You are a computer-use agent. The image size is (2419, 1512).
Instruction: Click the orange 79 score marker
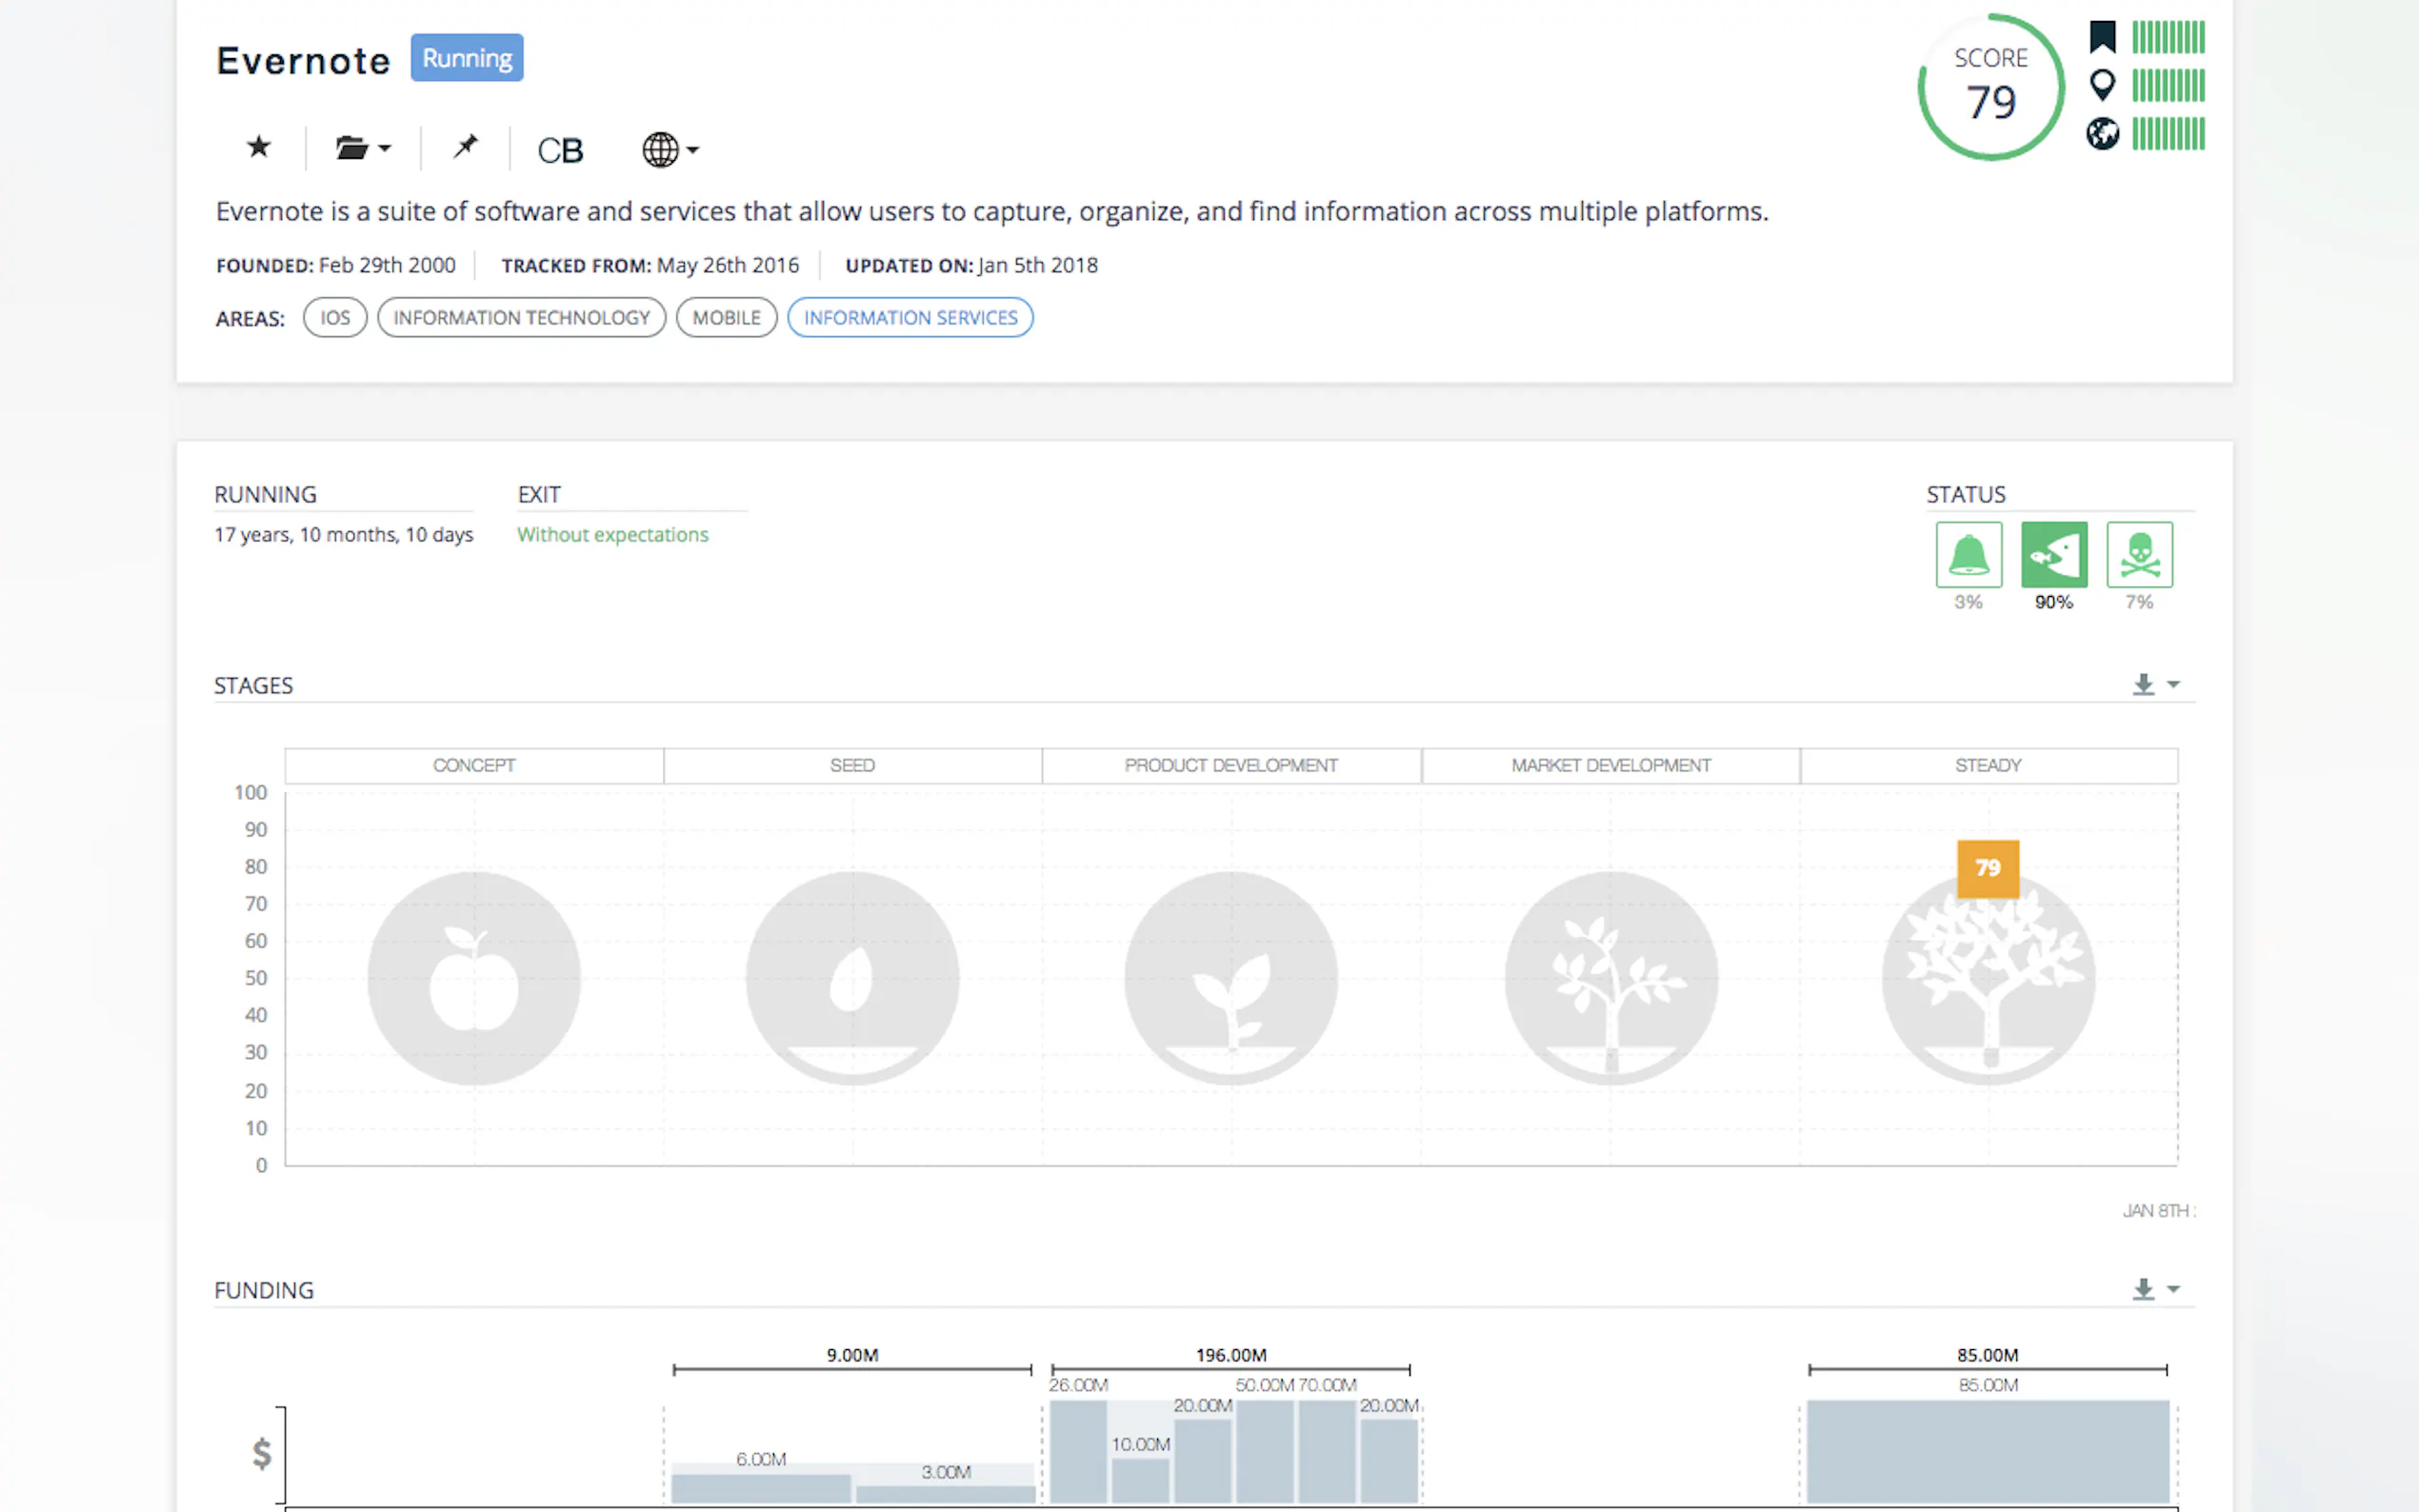tap(1988, 868)
